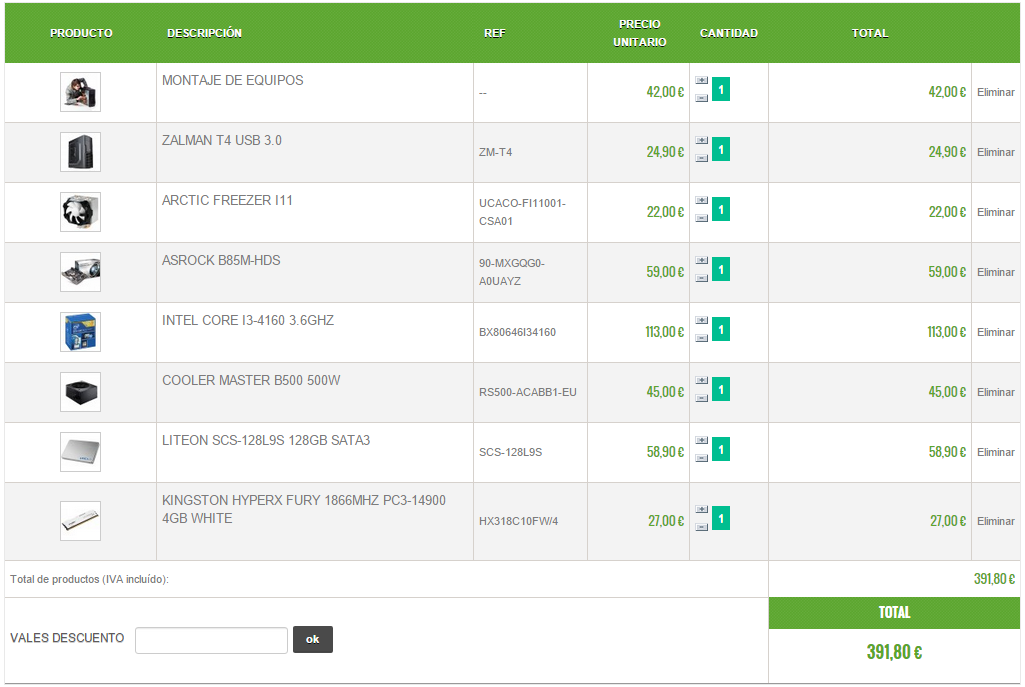Open COOLER MASTER B500 500W description link
The width and height of the screenshot is (1025, 687).
tap(251, 380)
